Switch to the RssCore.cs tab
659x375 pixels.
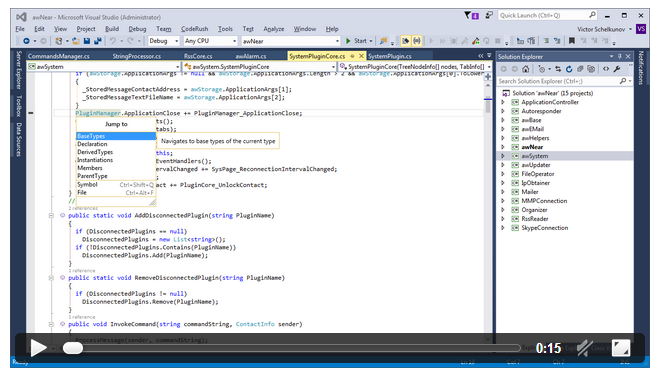[x=198, y=56]
